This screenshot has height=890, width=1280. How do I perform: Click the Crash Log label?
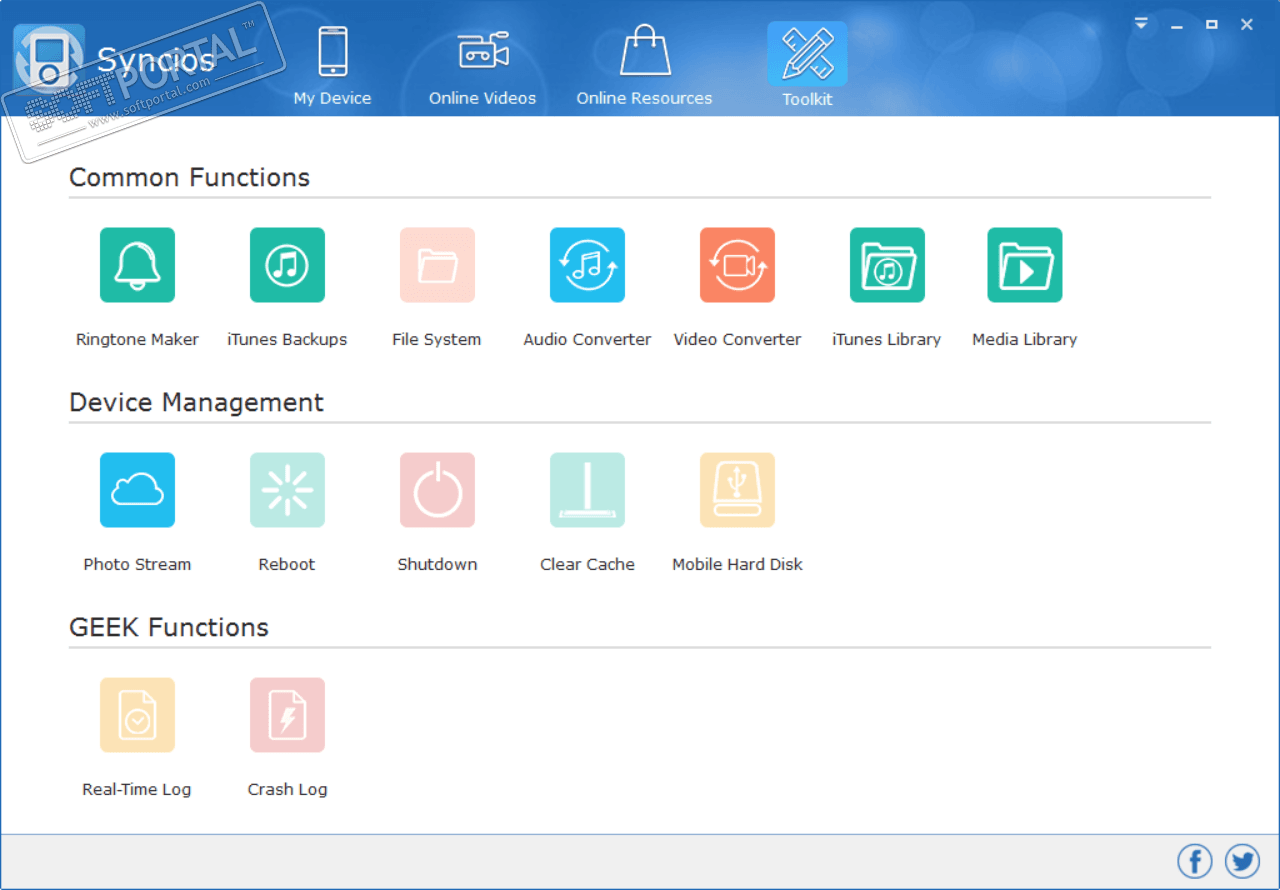pyautogui.click(x=287, y=790)
